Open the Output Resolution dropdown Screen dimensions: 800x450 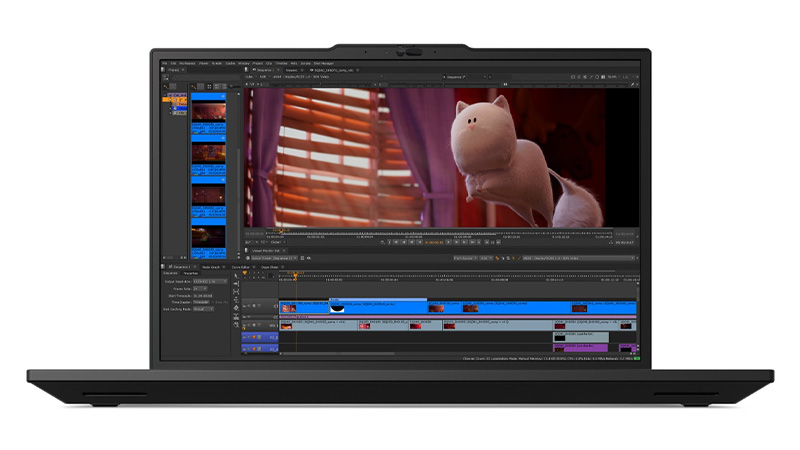[x=210, y=281]
